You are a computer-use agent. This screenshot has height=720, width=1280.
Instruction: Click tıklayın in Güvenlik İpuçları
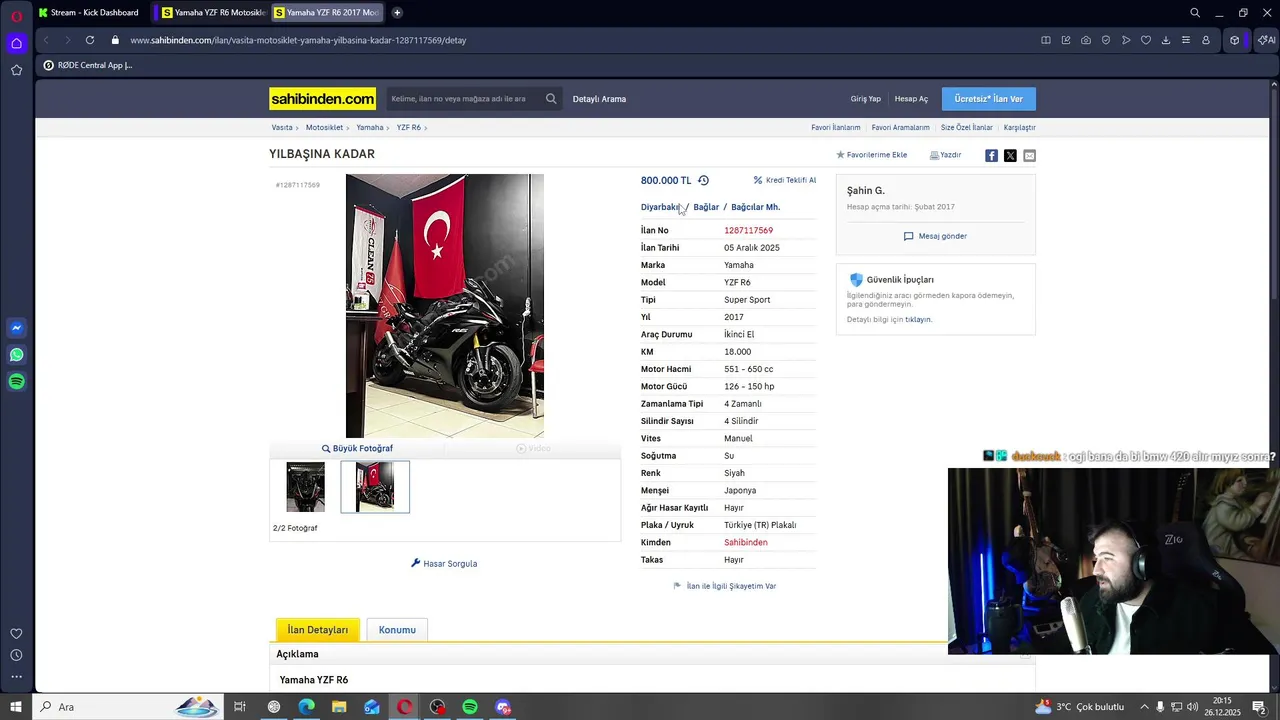point(917,320)
